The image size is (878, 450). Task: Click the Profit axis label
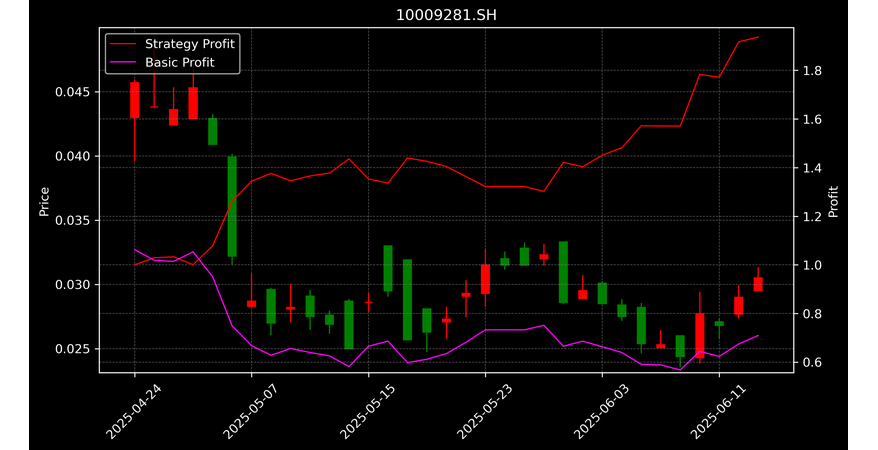tap(833, 201)
